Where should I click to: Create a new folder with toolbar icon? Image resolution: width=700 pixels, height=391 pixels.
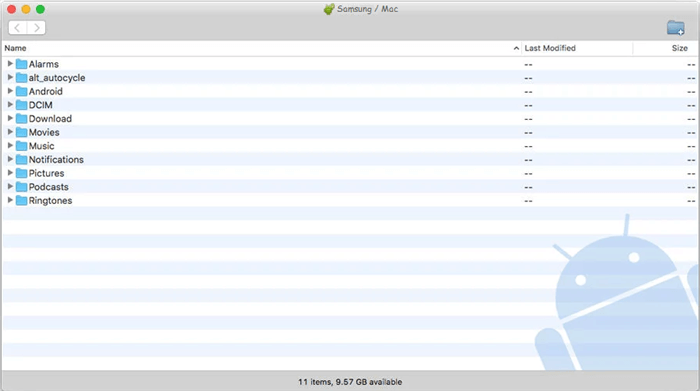(x=675, y=28)
